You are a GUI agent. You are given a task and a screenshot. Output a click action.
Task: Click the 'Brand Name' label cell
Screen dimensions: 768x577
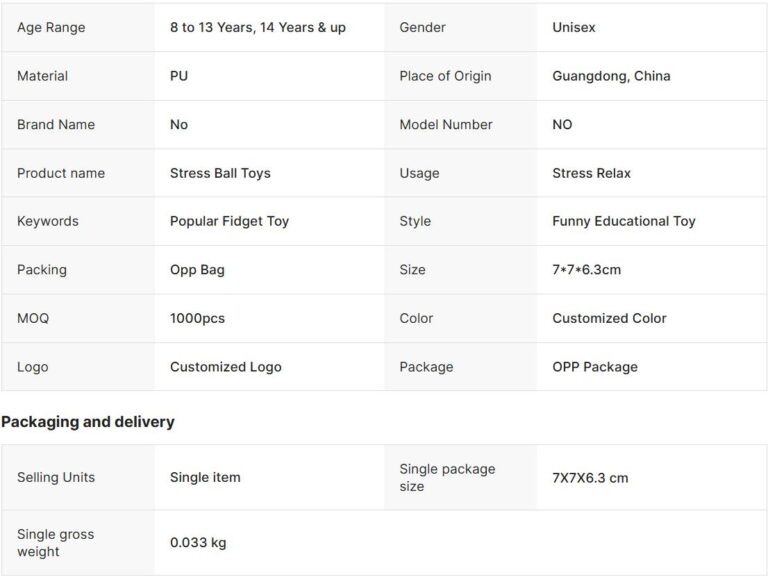[56, 124]
